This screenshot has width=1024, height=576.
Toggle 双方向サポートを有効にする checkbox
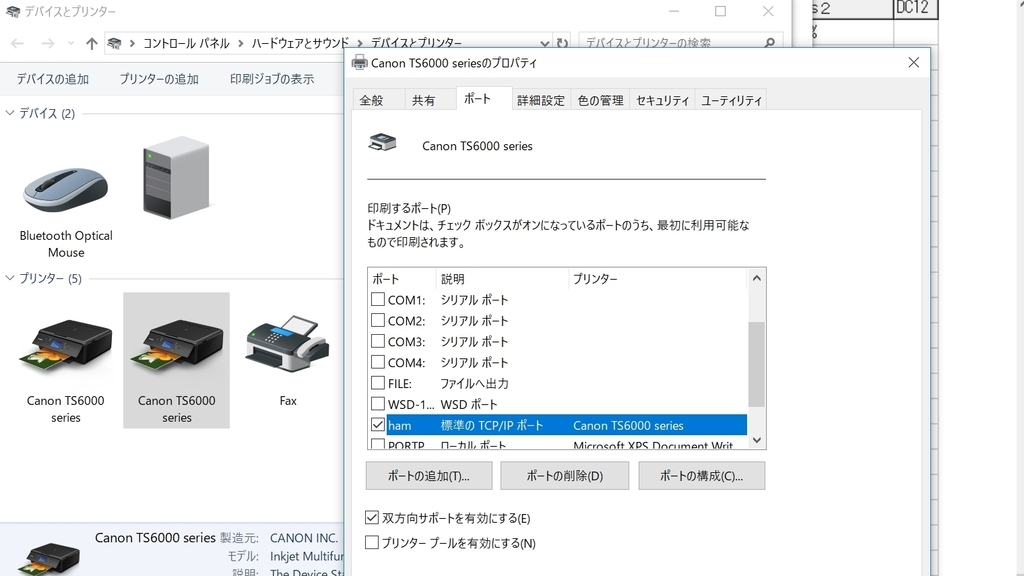[x=372, y=518]
